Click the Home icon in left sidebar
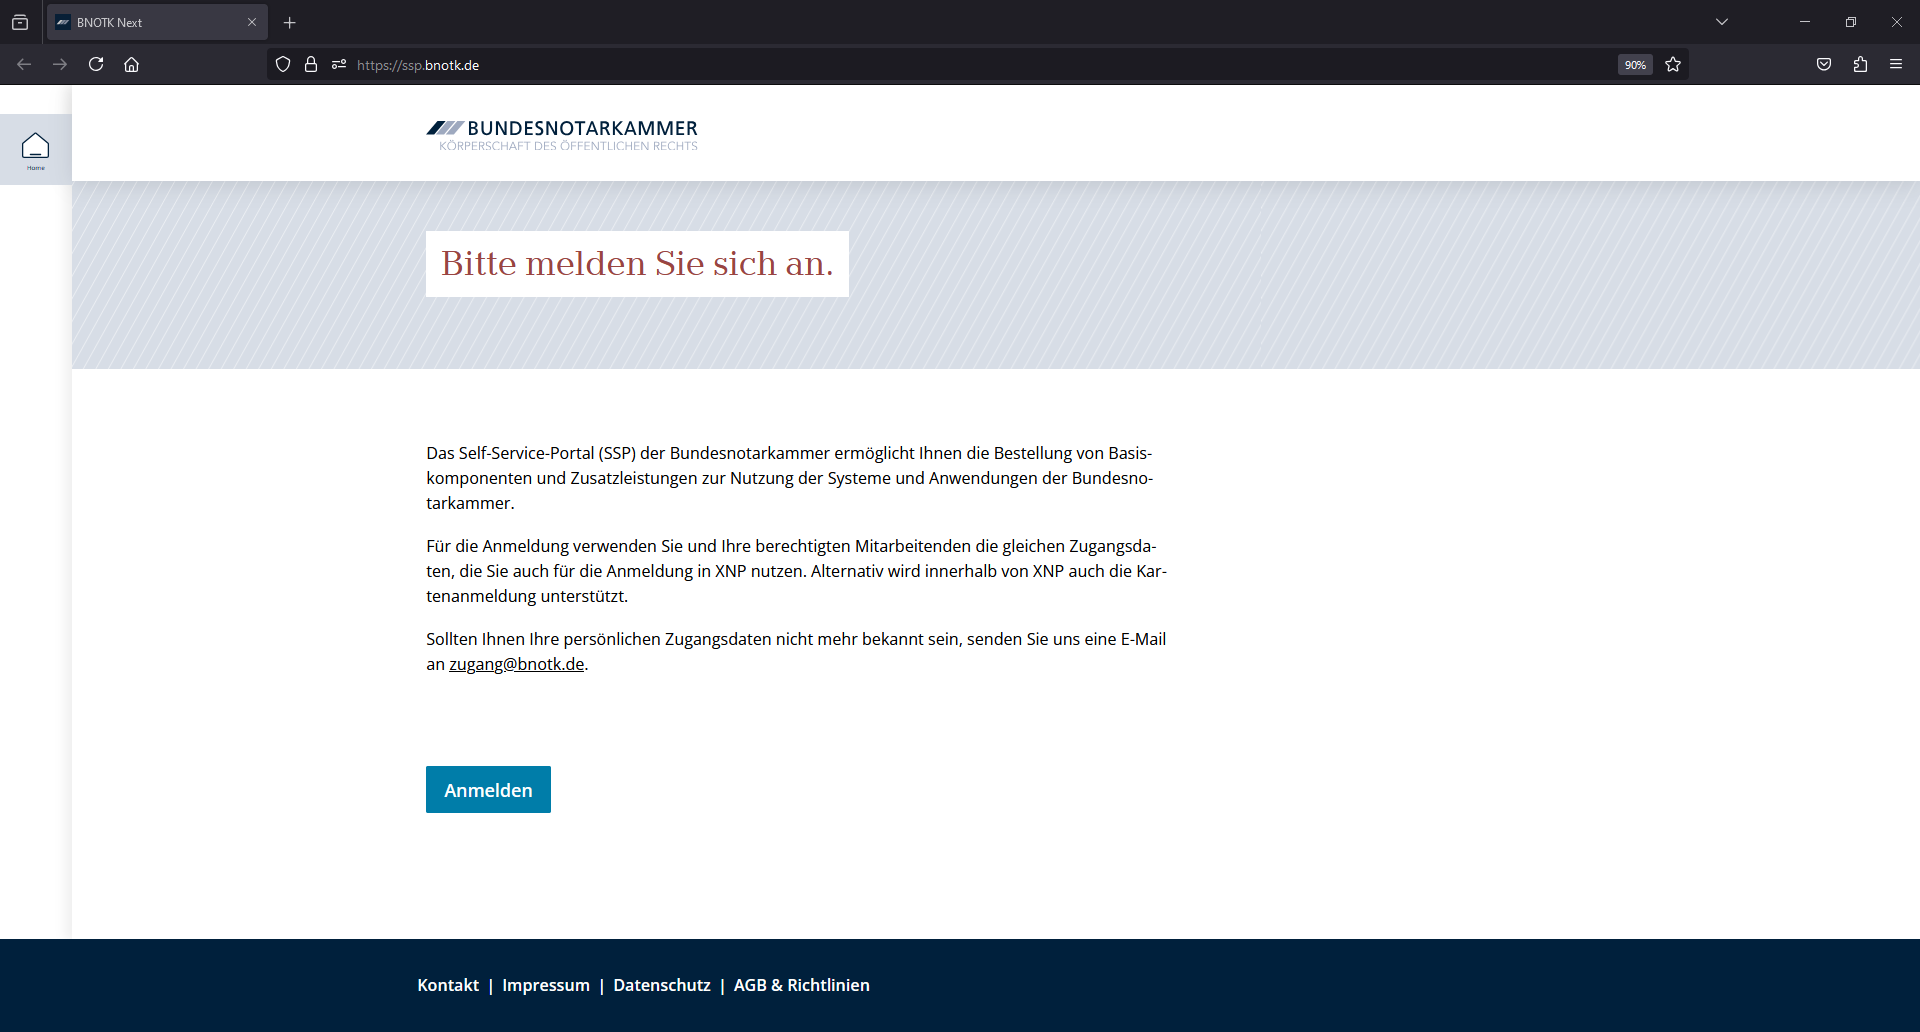The height and width of the screenshot is (1032, 1920). (36, 149)
